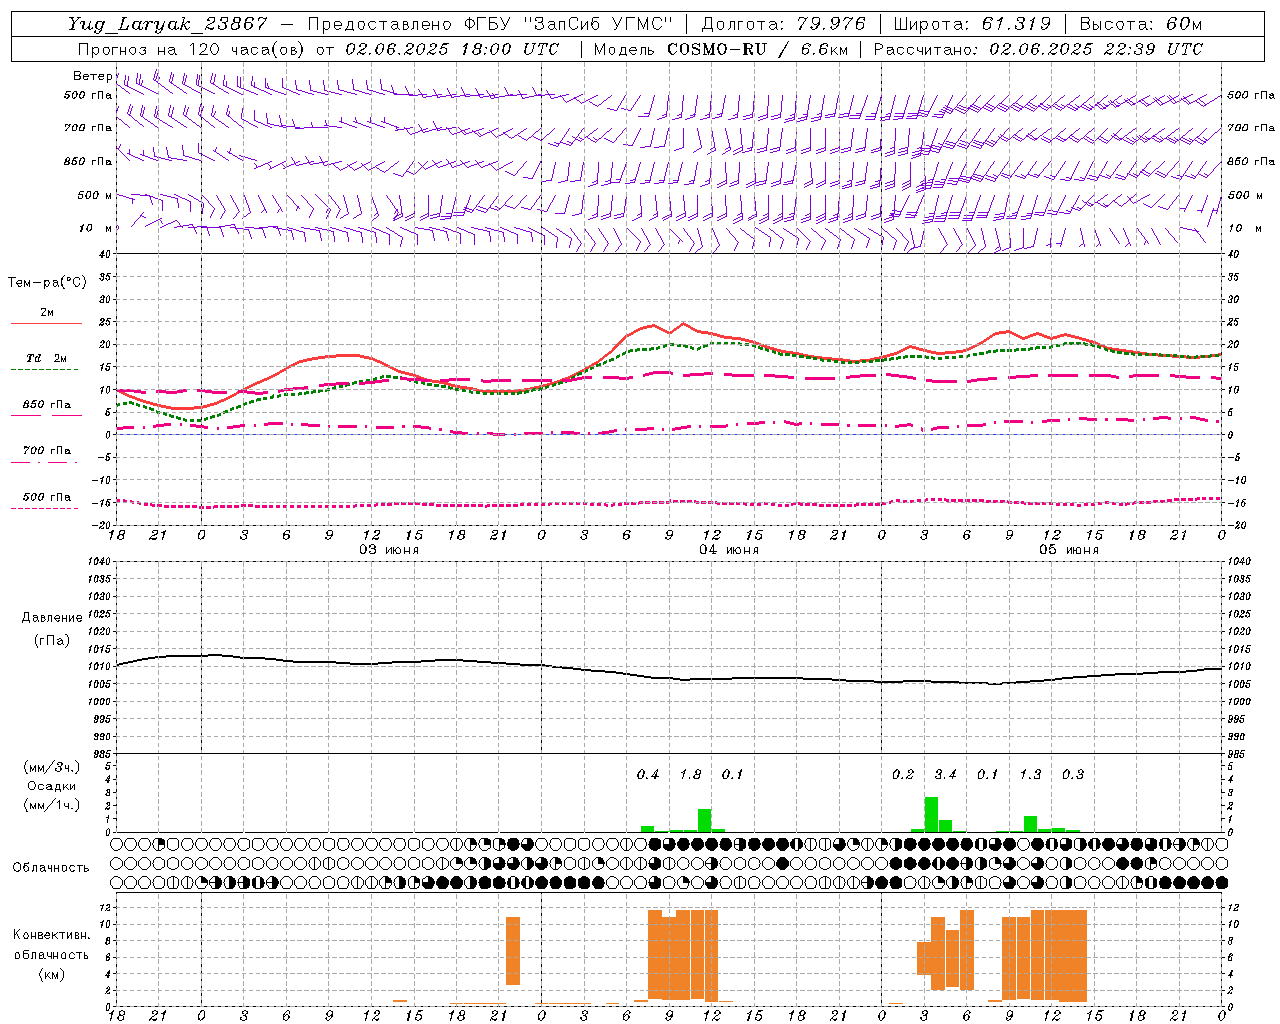Click the 1.8 precipitation total value
The width and height of the screenshot is (1280, 1024).
click(690, 775)
